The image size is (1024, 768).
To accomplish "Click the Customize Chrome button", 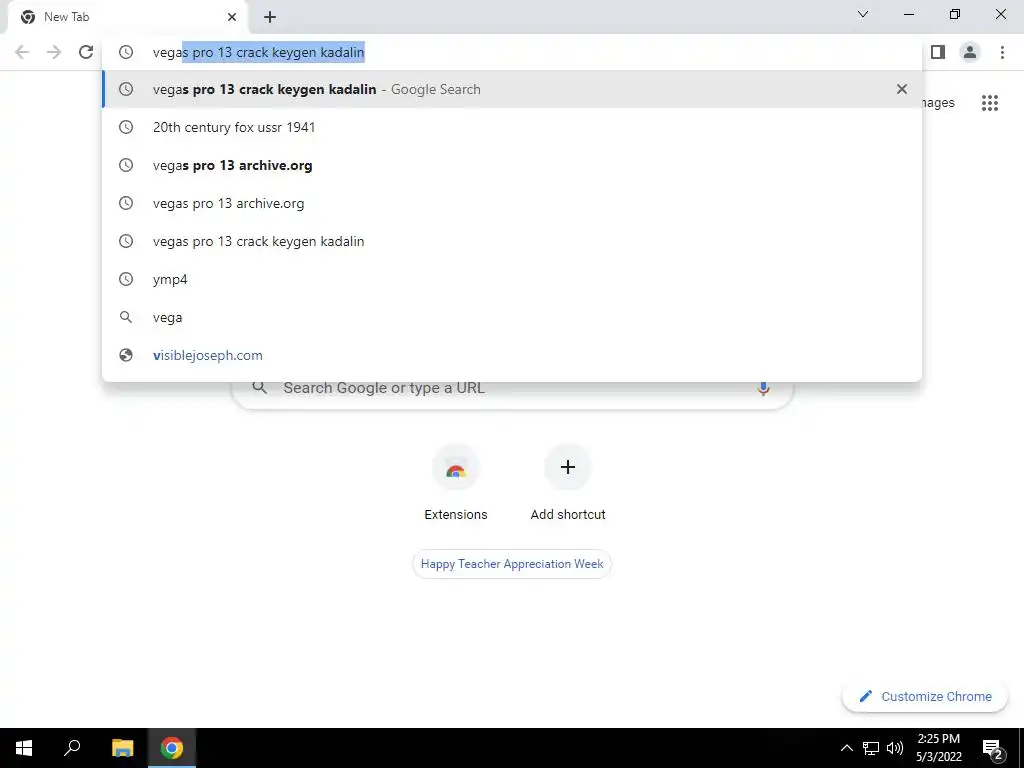I will [925, 696].
